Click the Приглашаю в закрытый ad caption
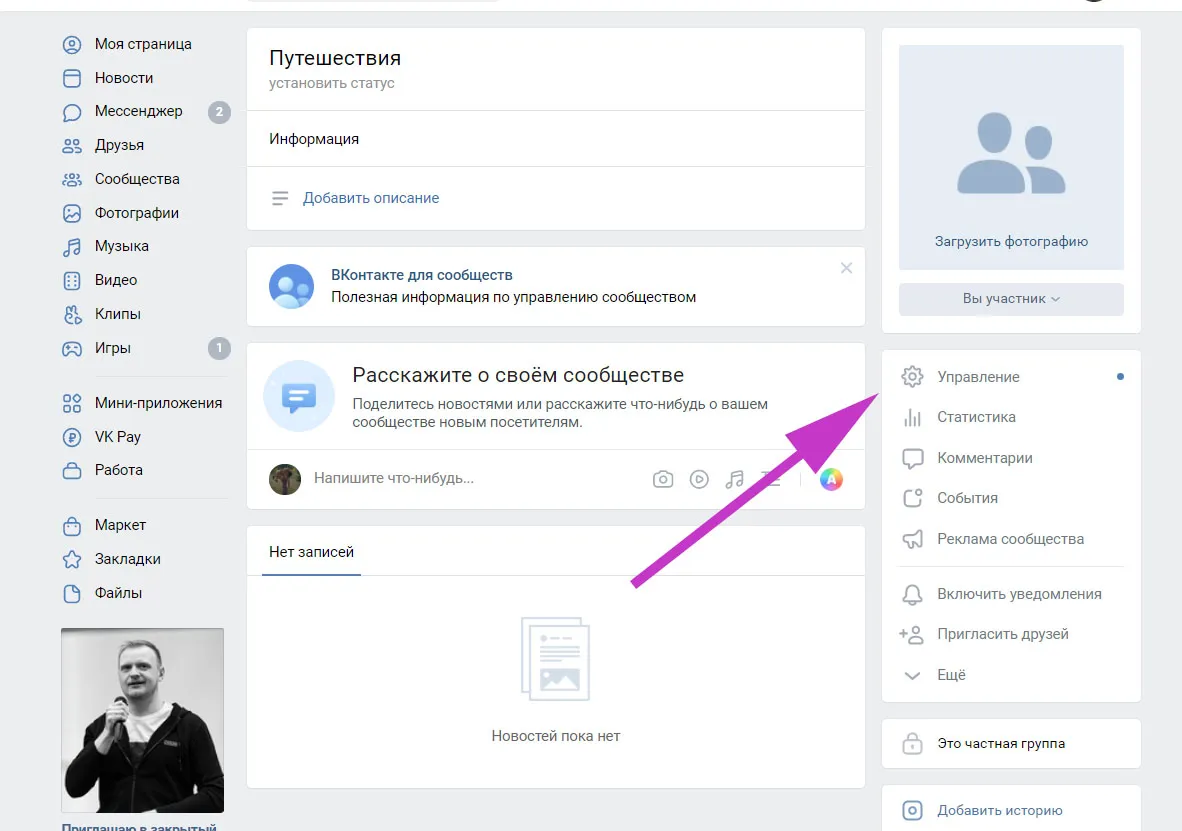This screenshot has height=831, width=1182. point(139,827)
